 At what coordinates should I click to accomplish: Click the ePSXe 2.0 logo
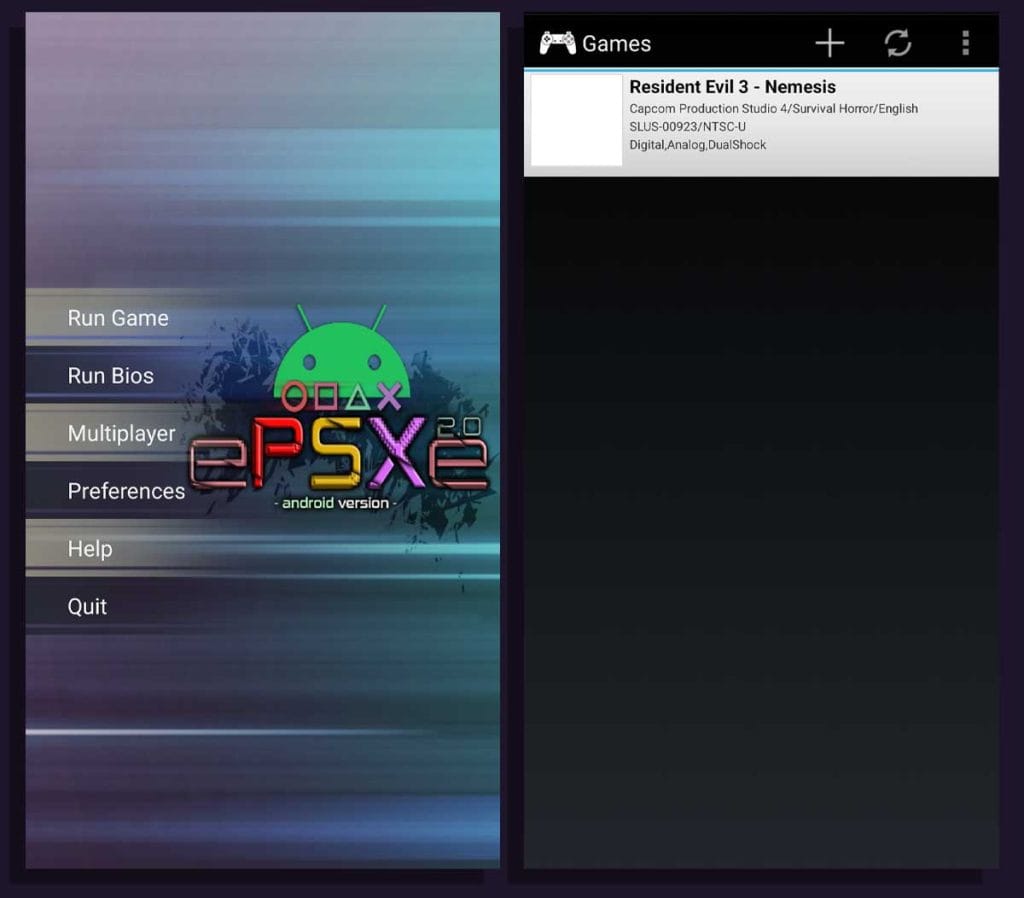[x=339, y=453]
